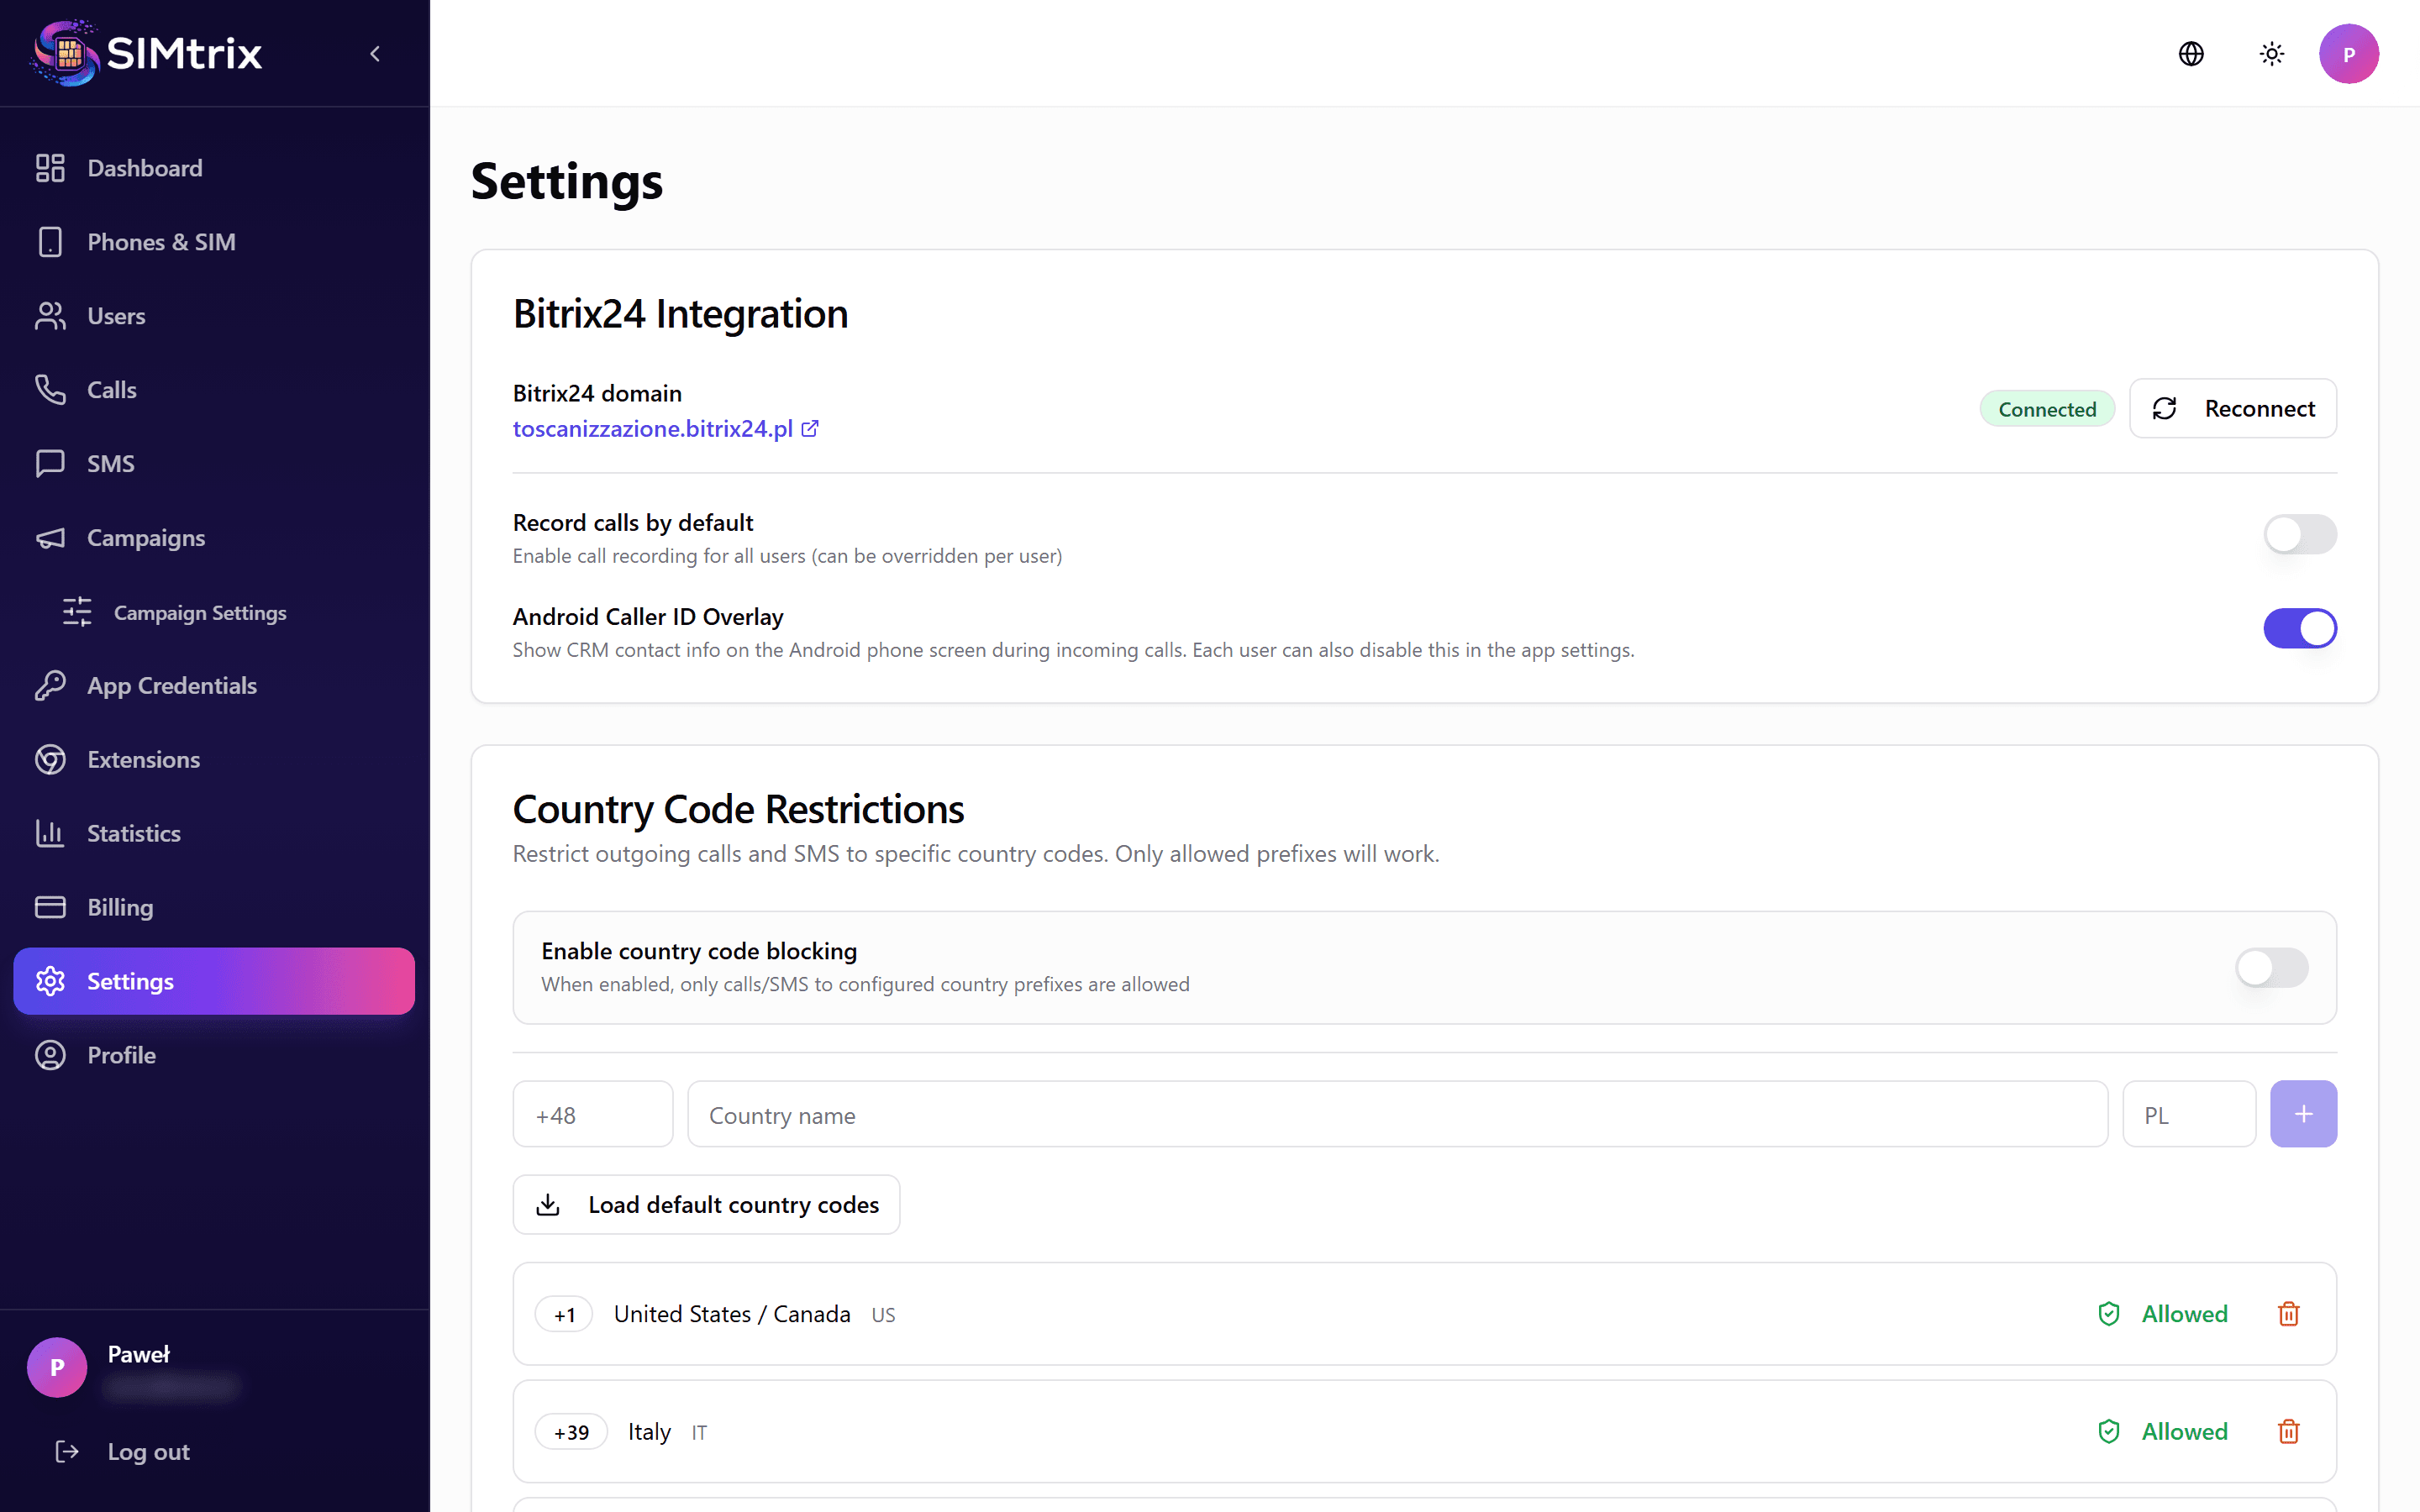Click the SIMtrix logo
The width and height of the screenshot is (2420, 1512).
coord(148,53)
